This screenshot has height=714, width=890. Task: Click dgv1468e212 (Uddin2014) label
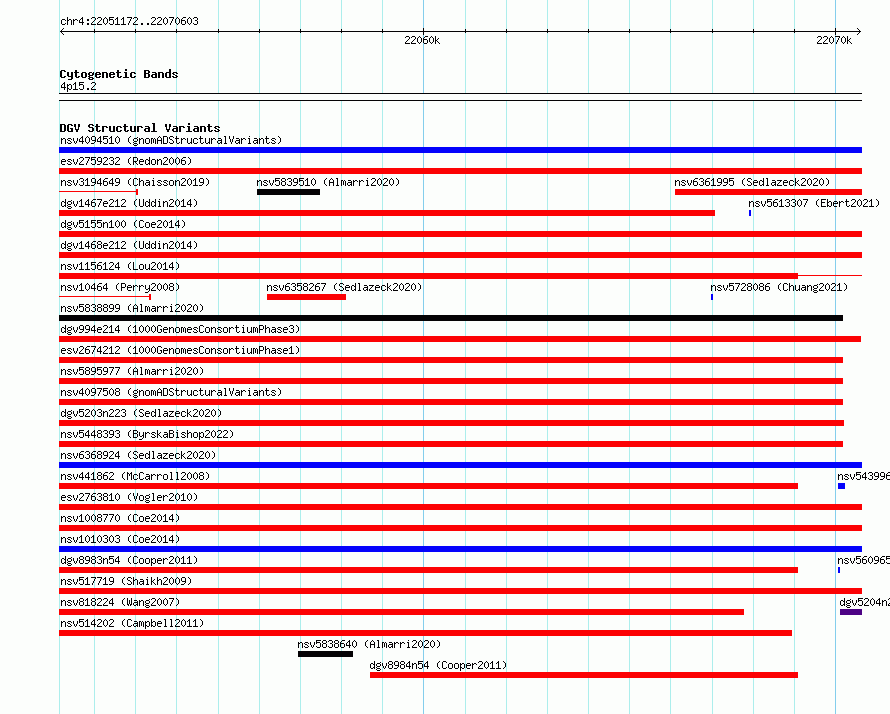click(x=129, y=245)
